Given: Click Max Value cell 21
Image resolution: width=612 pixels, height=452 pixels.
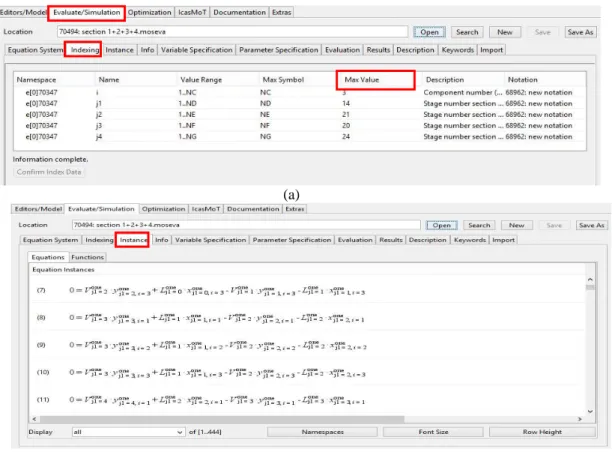Looking at the screenshot, I should pos(346,114).
